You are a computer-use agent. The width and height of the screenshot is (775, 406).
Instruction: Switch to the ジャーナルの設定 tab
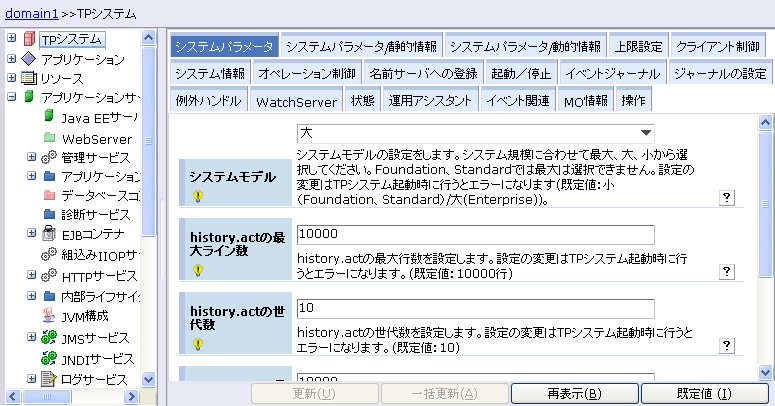click(719, 74)
